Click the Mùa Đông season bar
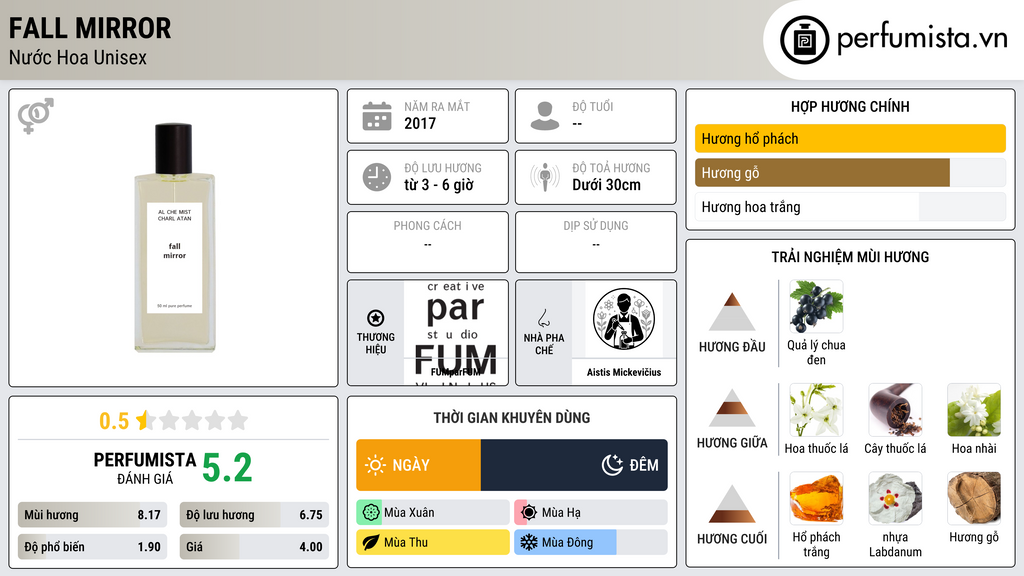Screen dimensions: 1024x576 pos(591,542)
